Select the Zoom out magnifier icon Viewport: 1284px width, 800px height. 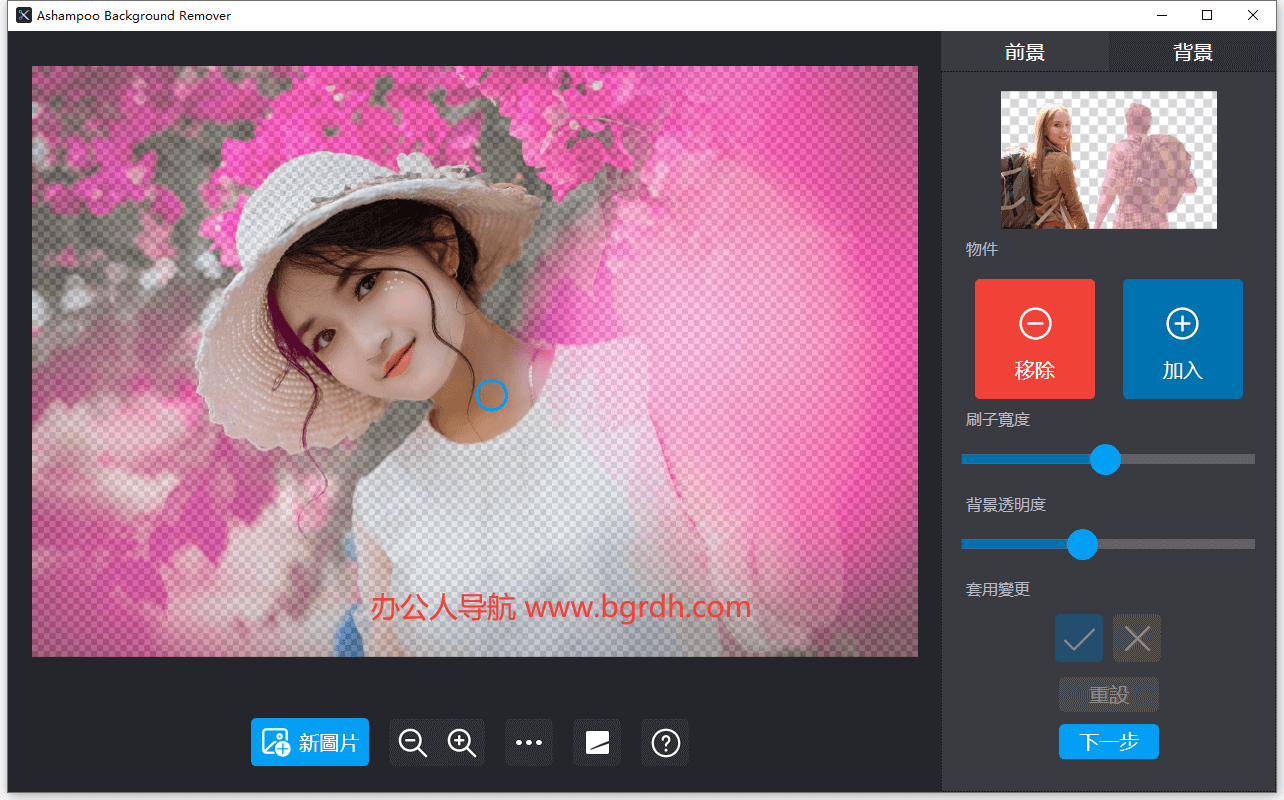413,742
